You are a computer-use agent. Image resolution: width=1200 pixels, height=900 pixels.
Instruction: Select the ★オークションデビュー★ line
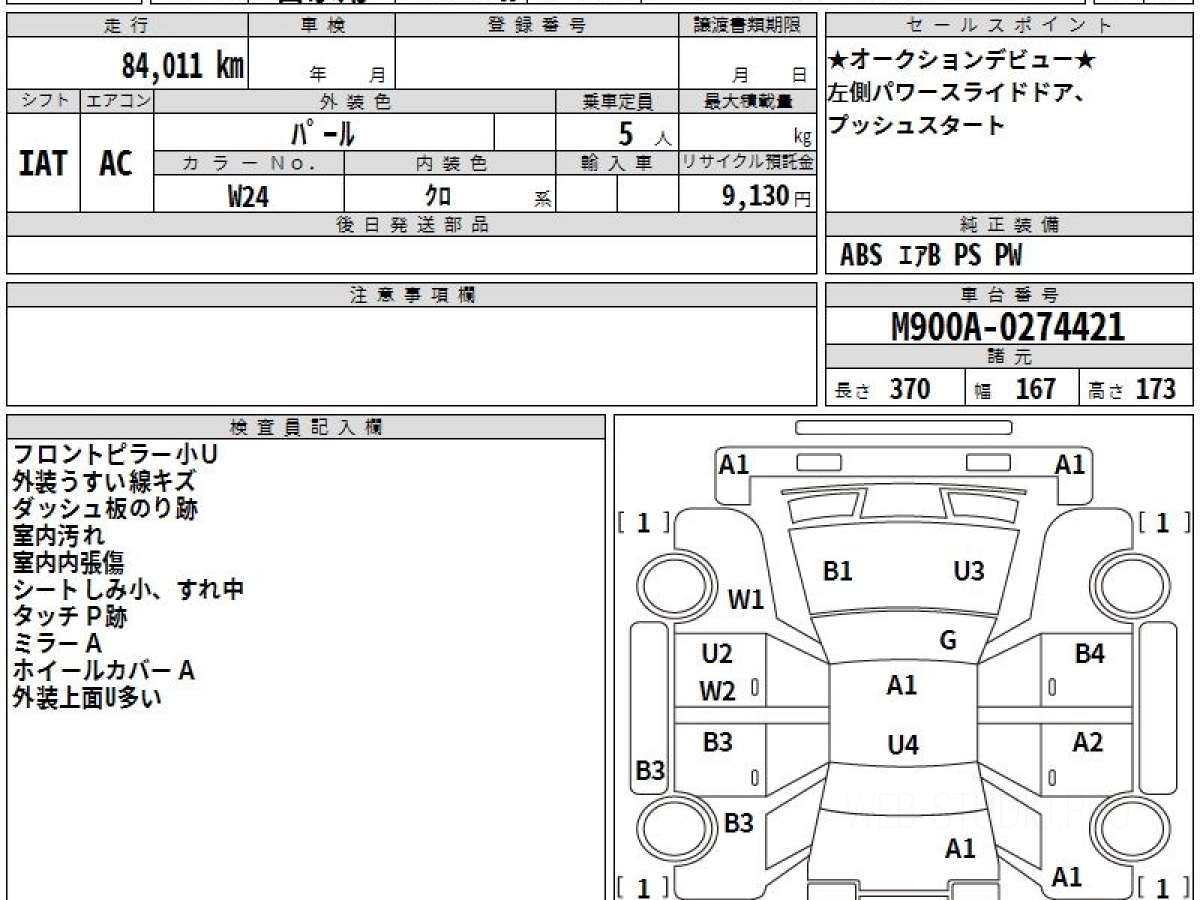click(x=962, y=61)
